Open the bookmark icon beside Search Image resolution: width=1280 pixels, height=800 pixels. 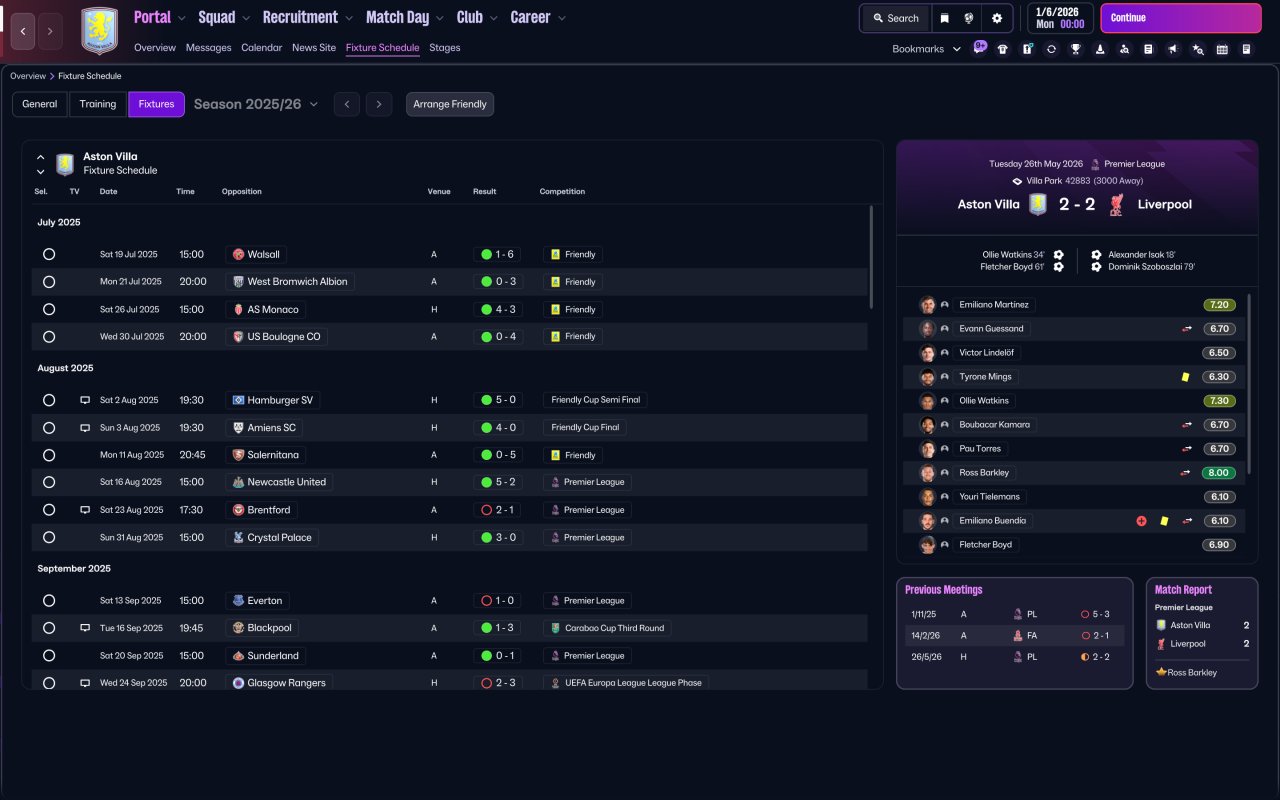click(944, 18)
